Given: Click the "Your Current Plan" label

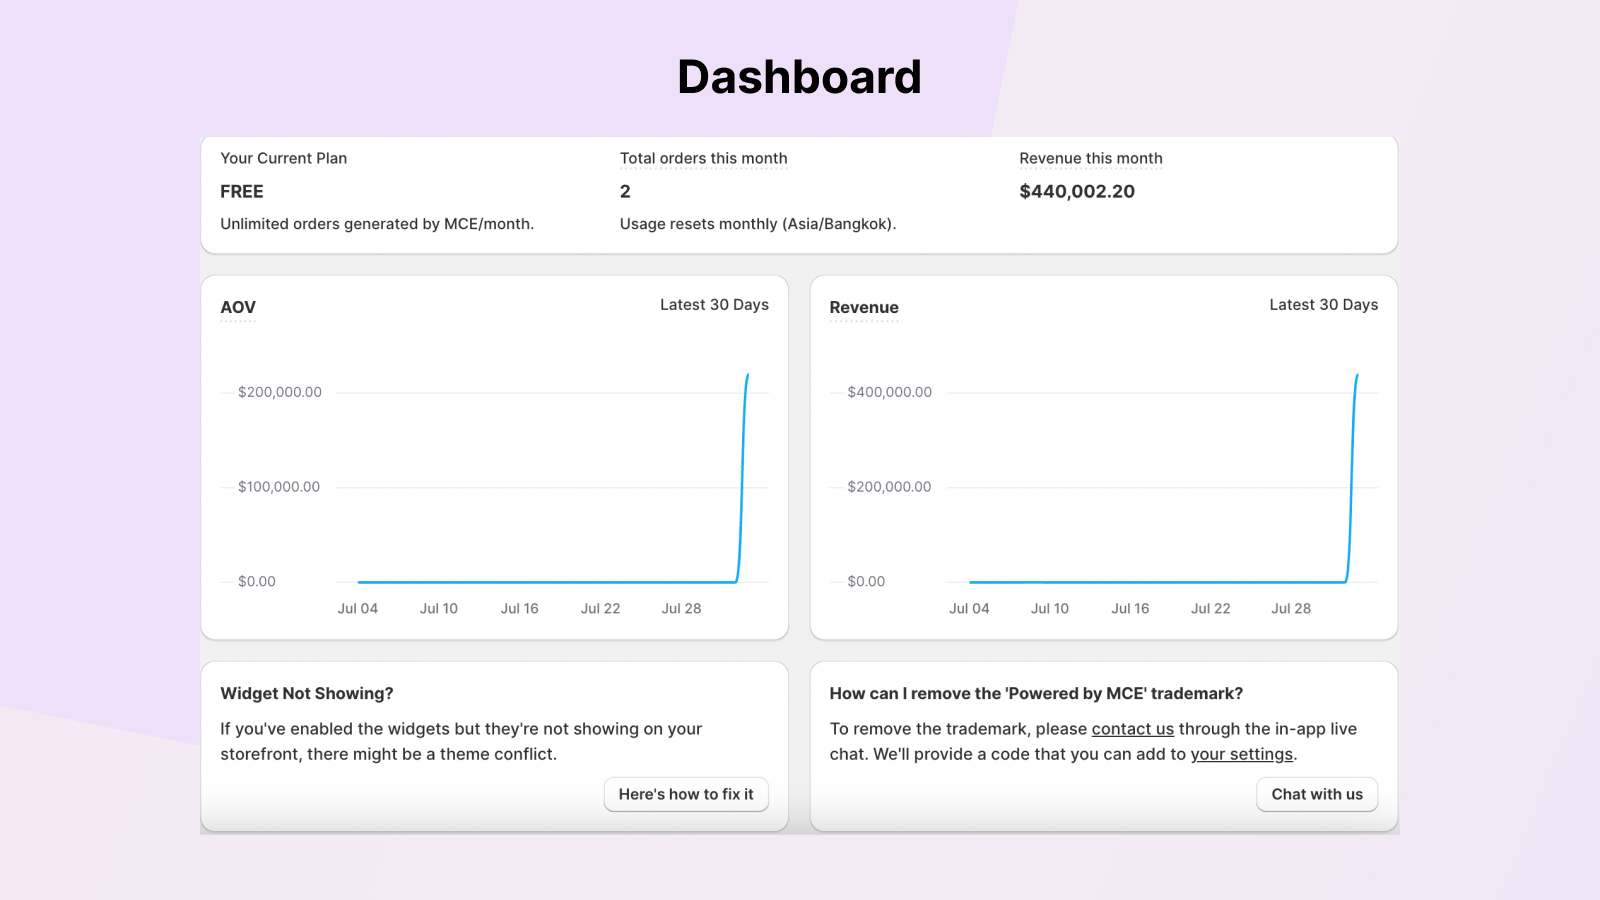Looking at the screenshot, I should click(284, 158).
